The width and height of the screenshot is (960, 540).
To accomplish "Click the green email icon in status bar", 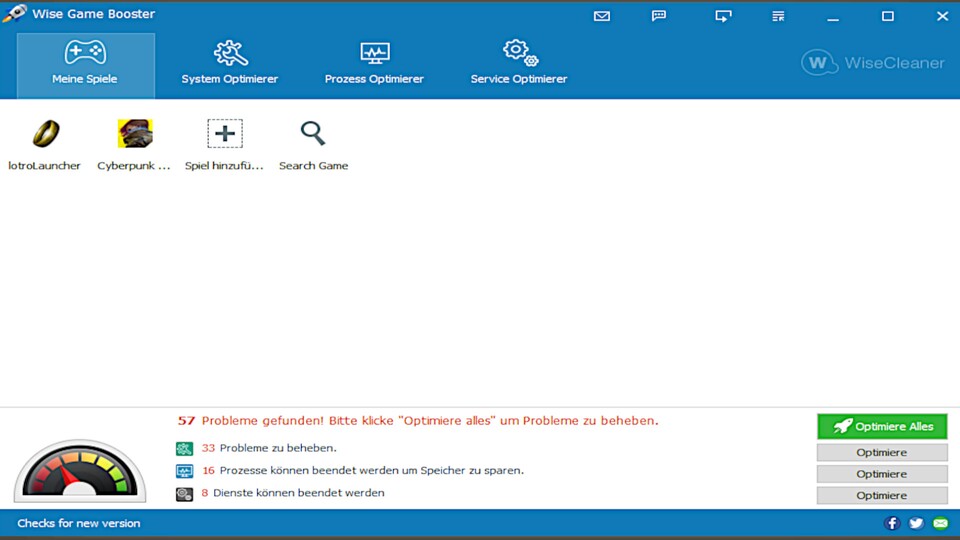I will (940, 523).
